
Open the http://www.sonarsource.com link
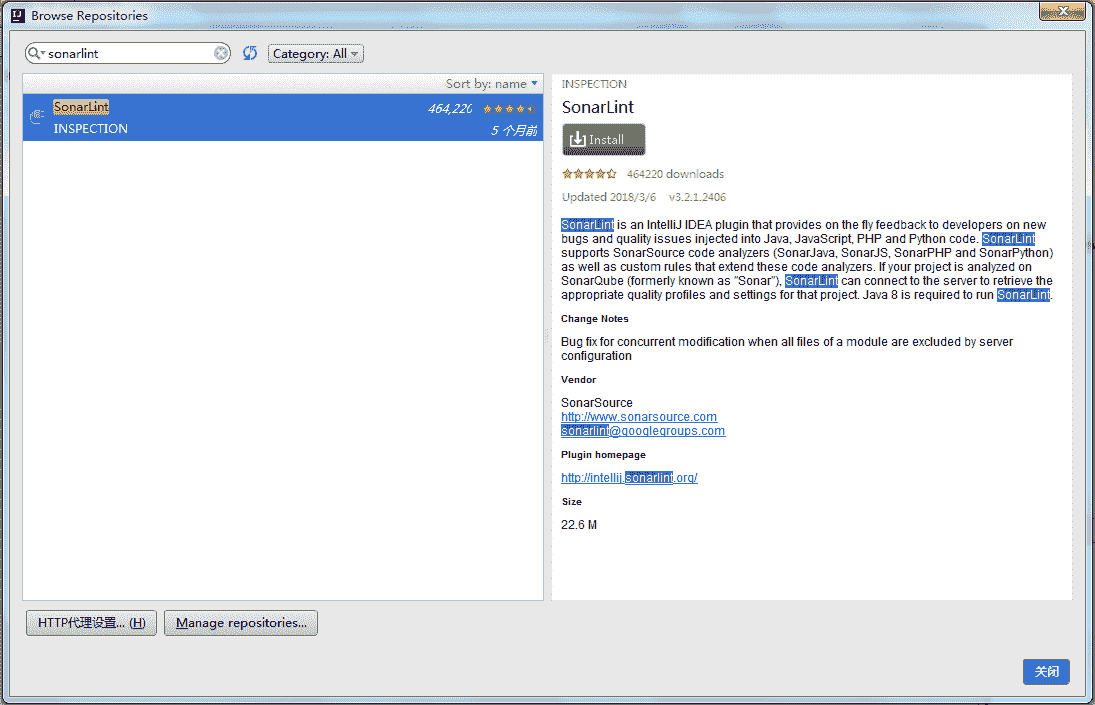tap(639, 417)
